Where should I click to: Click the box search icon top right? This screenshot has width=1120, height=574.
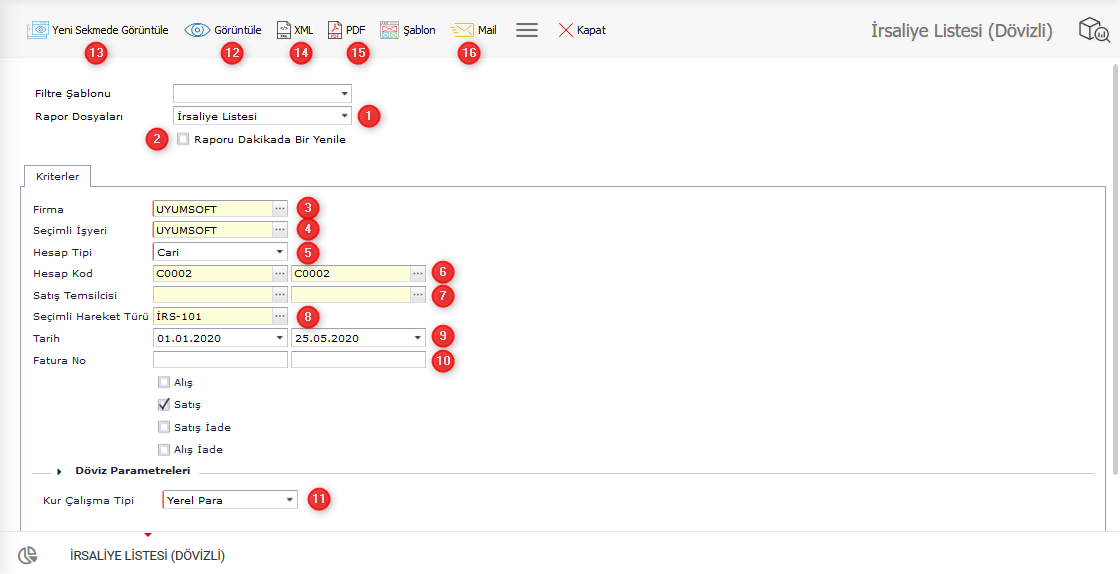1093,31
